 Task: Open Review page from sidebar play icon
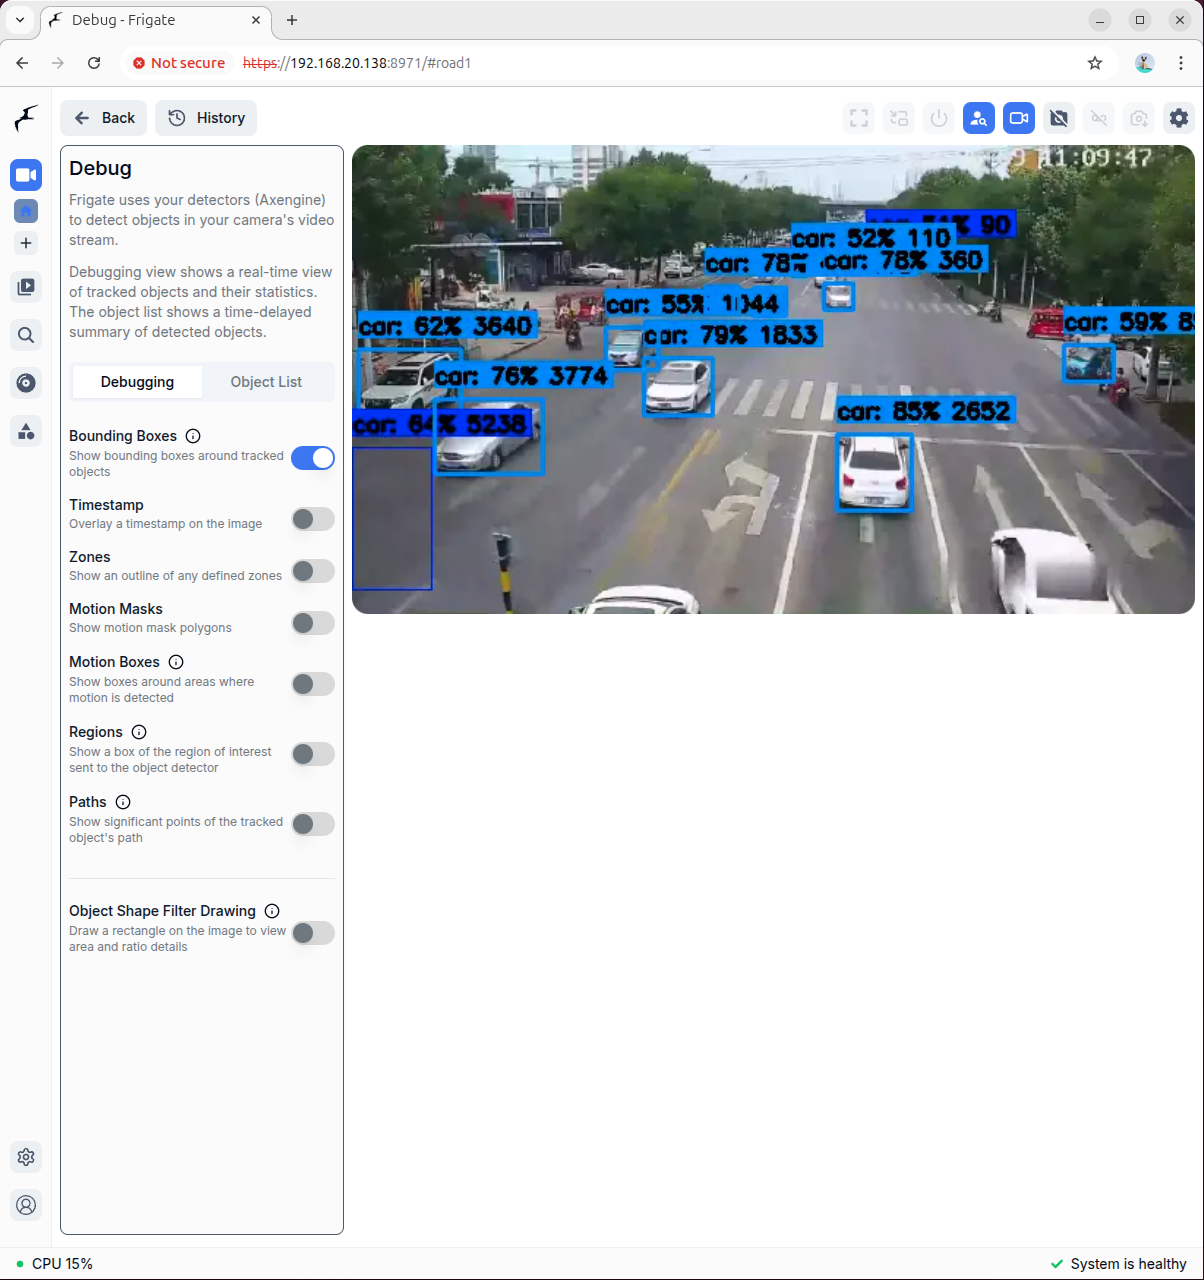pyautogui.click(x=26, y=287)
